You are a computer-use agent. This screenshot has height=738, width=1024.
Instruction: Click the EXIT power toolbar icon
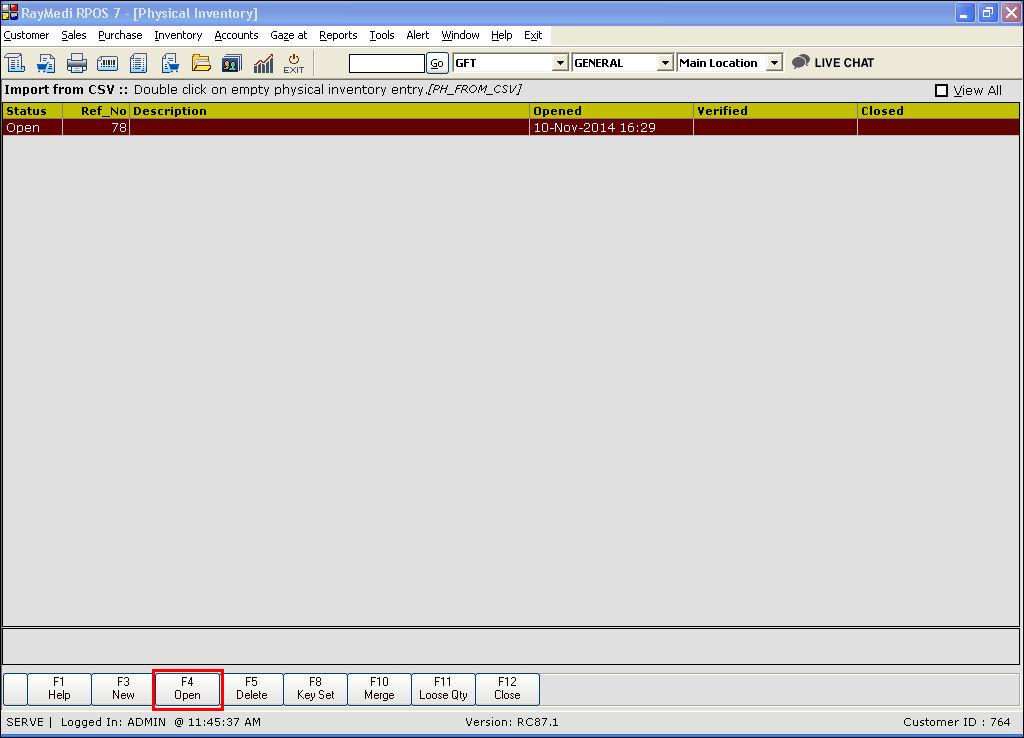(x=294, y=63)
